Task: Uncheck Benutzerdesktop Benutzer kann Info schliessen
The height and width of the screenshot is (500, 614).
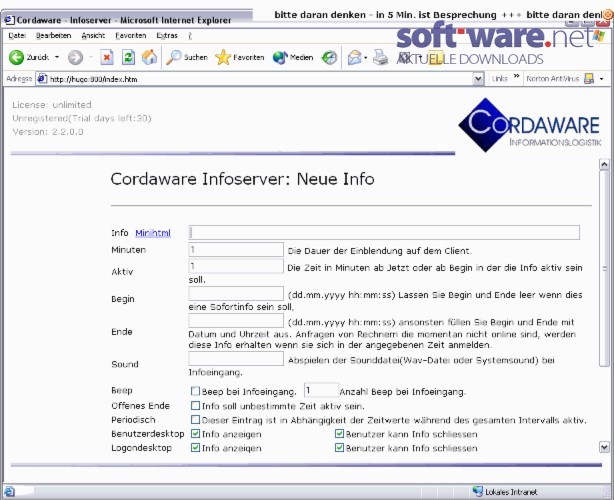Action: click(x=340, y=434)
